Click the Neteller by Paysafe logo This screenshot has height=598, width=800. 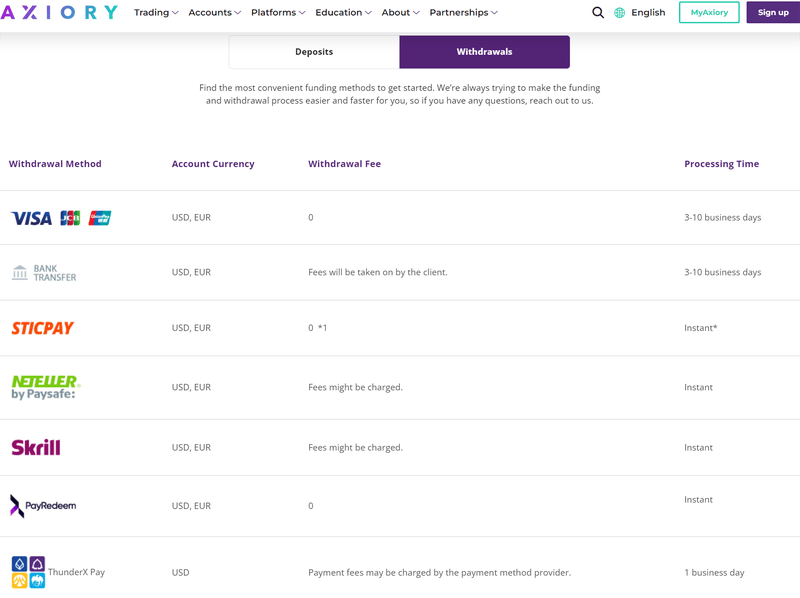pos(44,387)
